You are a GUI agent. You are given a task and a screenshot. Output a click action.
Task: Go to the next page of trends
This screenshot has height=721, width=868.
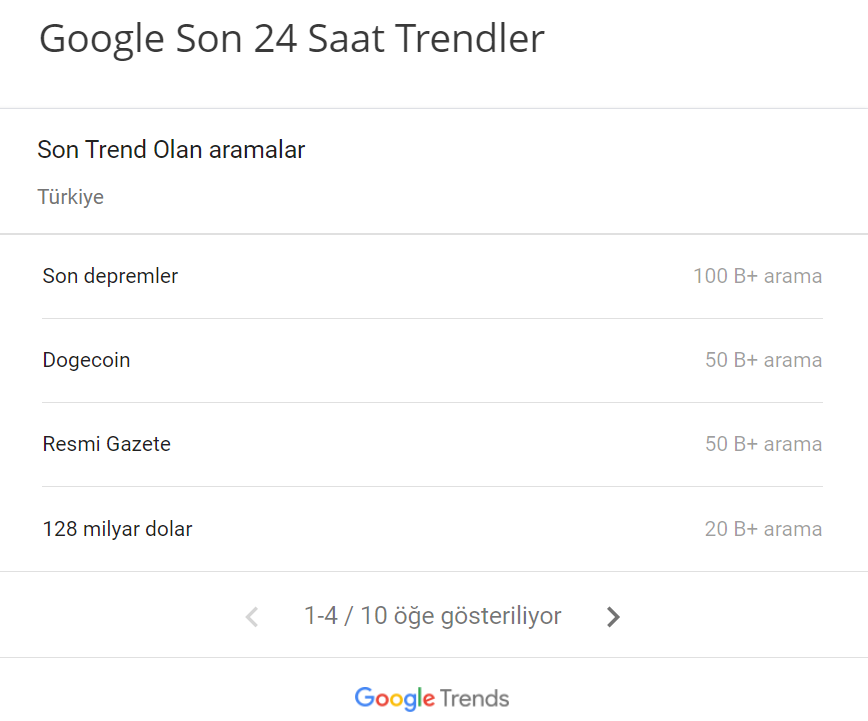point(613,617)
